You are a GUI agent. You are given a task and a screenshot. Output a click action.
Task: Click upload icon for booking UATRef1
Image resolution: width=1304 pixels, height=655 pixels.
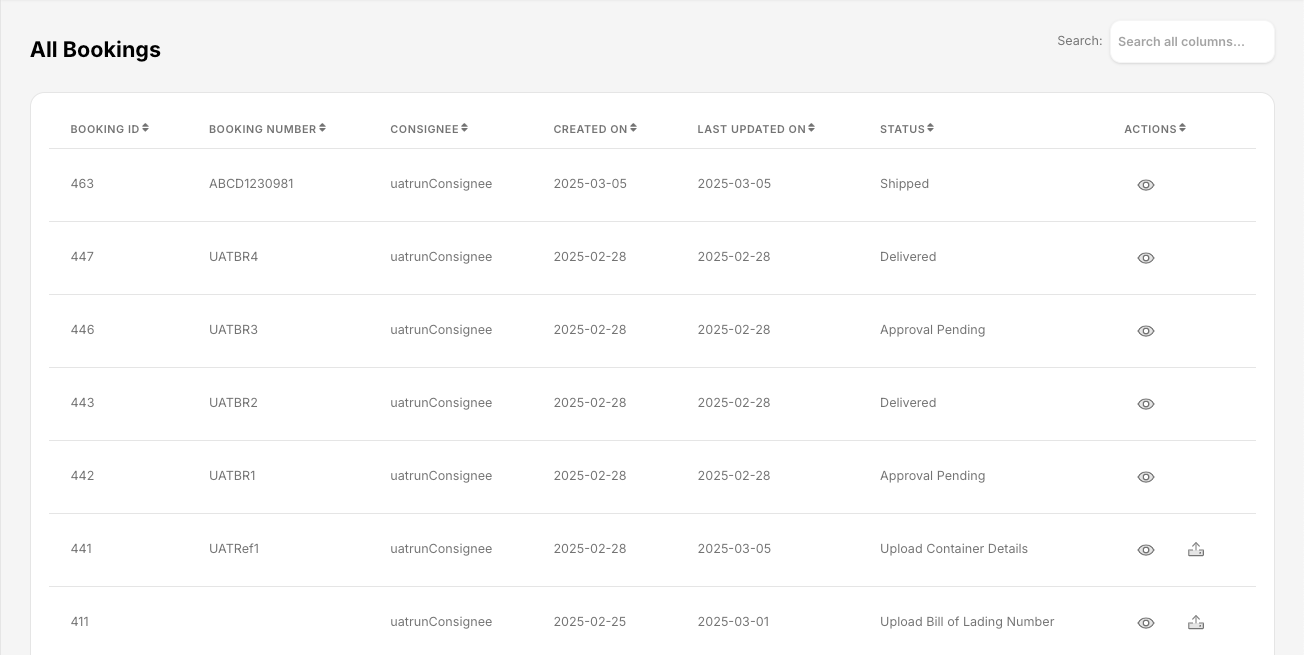coord(1195,549)
